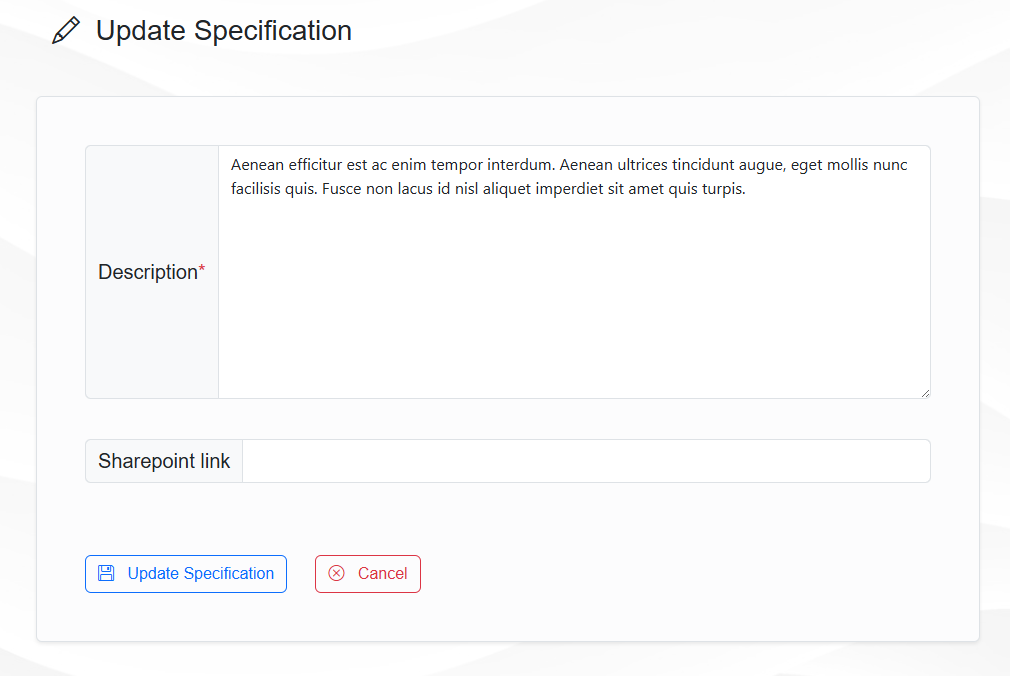Screen dimensions: 1010x676
Task: Click the pencil icon beside the page title
Action: pyautogui.click(x=66, y=31)
